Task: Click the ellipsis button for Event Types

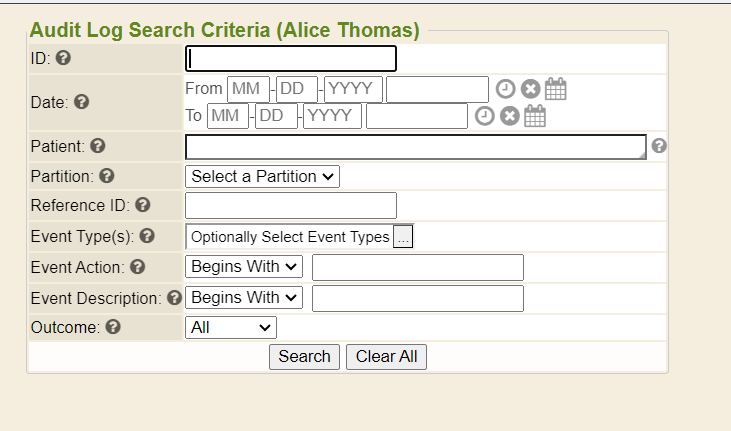Action: click(403, 237)
